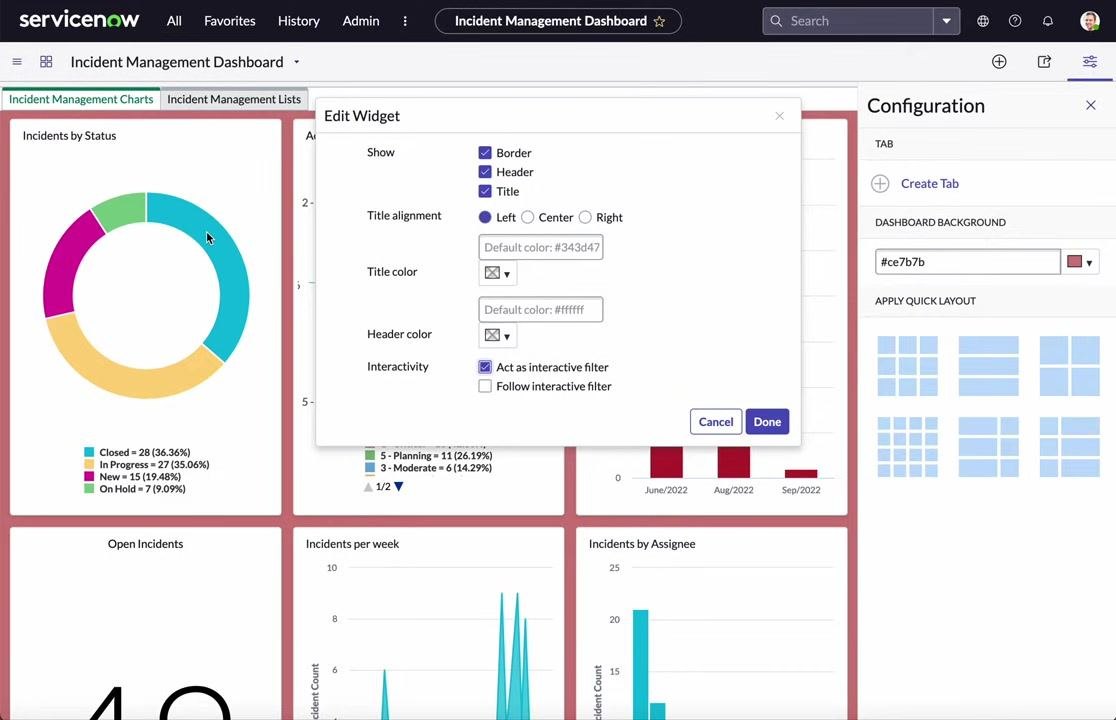This screenshot has height=720, width=1116.
Task: Click the dashboard grid overview icon
Action: coord(46,62)
